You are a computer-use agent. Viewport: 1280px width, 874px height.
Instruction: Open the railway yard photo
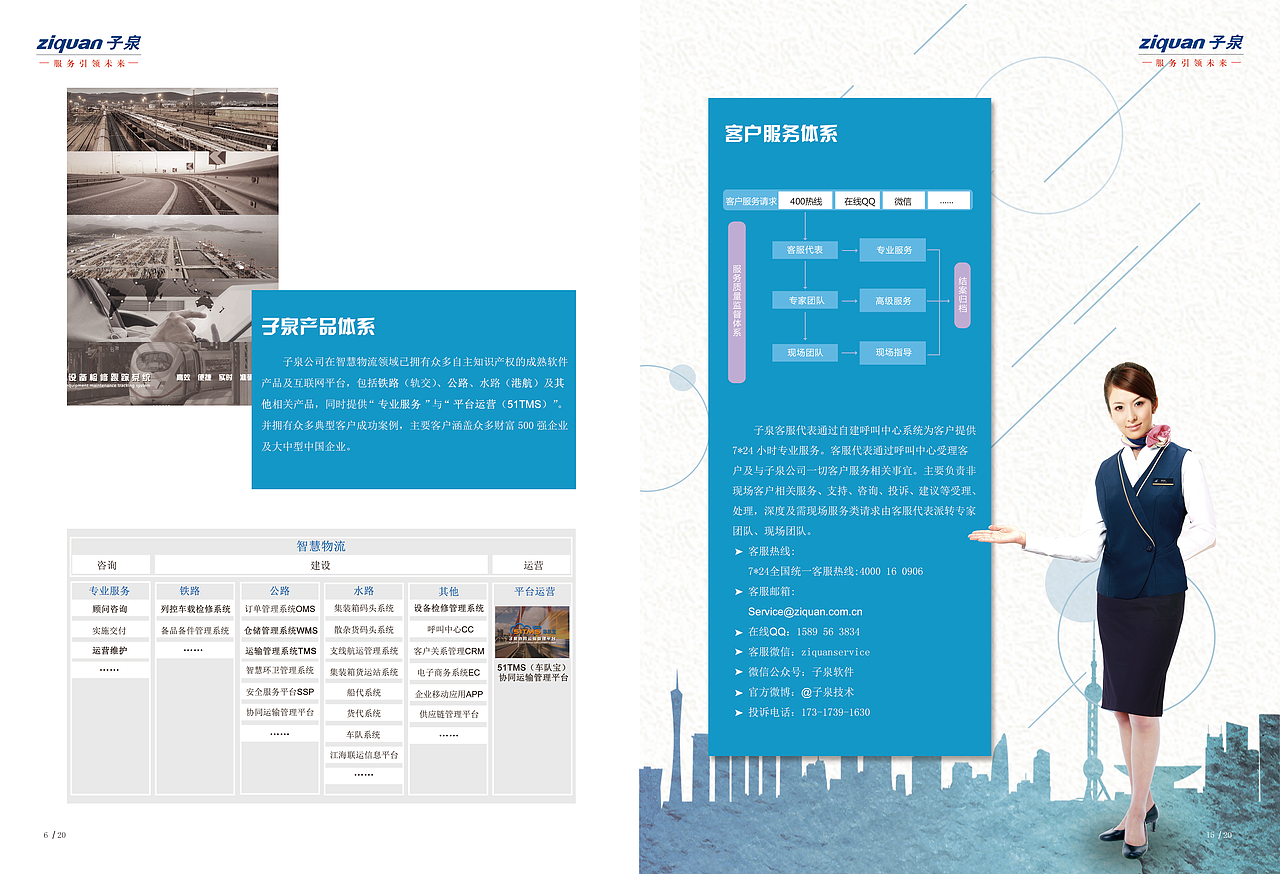tap(172, 120)
